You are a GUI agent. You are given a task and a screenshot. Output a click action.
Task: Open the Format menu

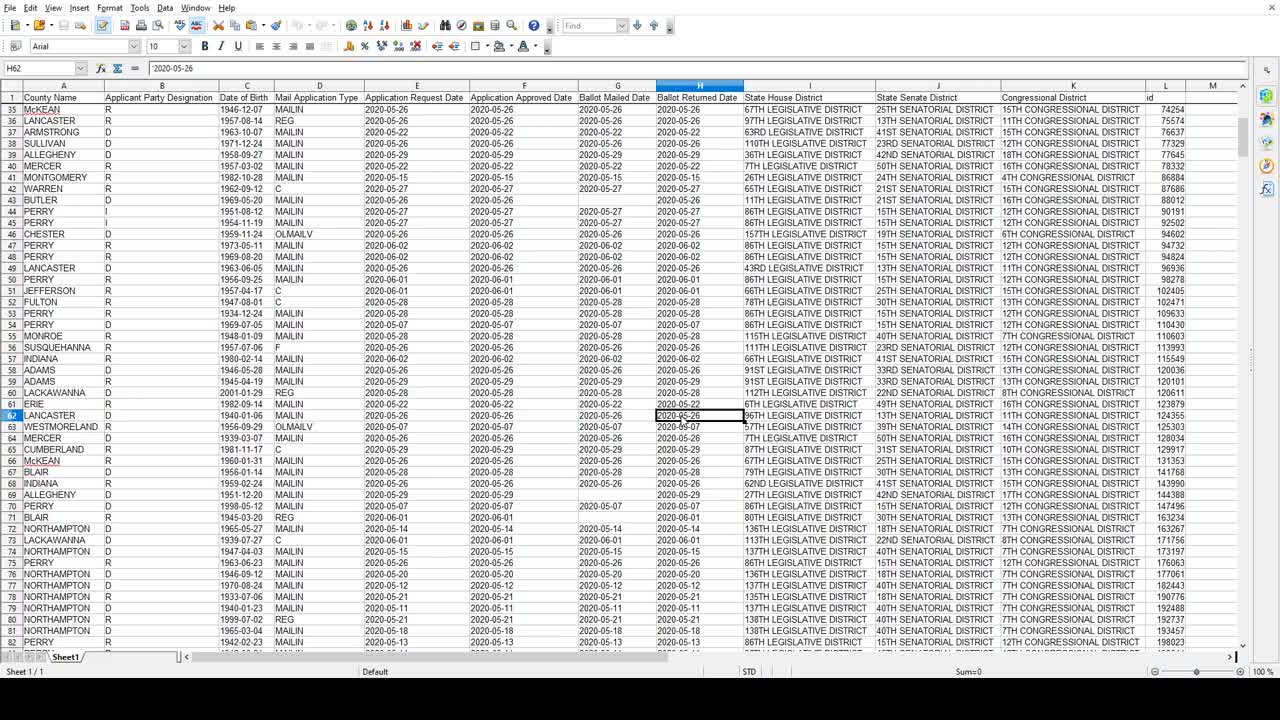(x=110, y=8)
